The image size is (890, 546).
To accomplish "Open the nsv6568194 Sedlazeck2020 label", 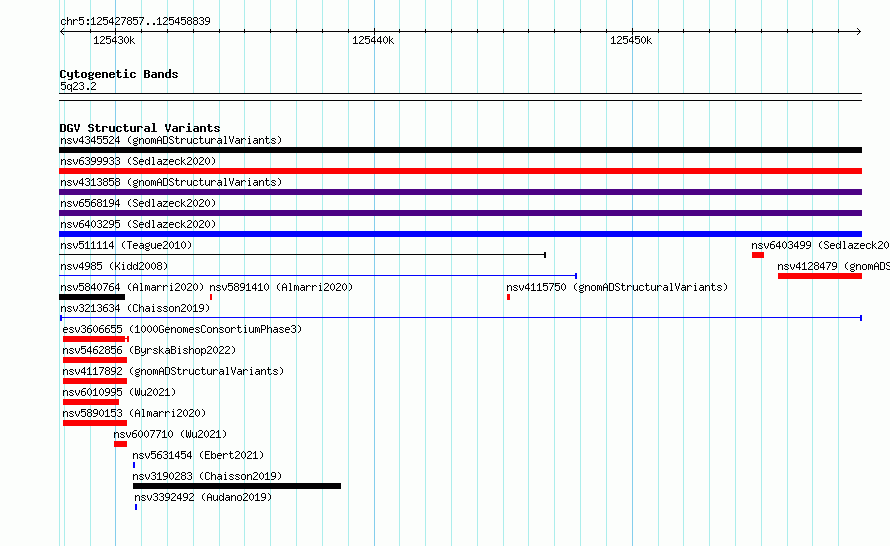I will (138, 203).
